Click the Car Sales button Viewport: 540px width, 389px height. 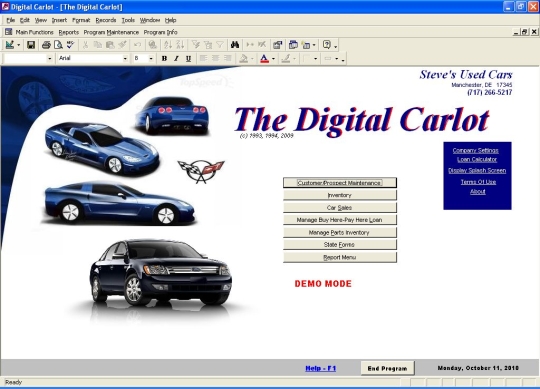pyautogui.click(x=340, y=208)
